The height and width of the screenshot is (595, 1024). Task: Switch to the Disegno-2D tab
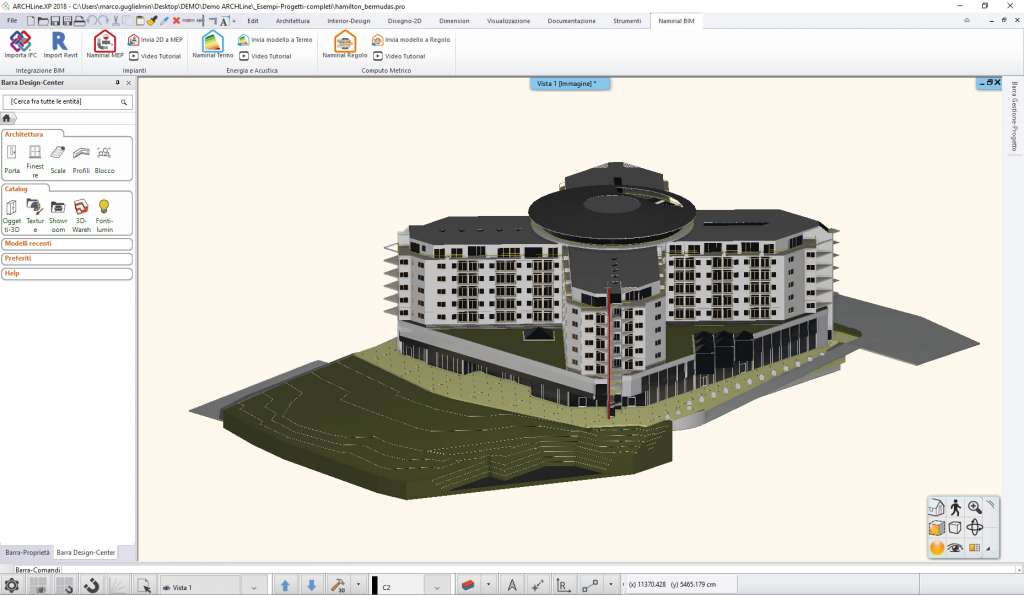coord(404,21)
